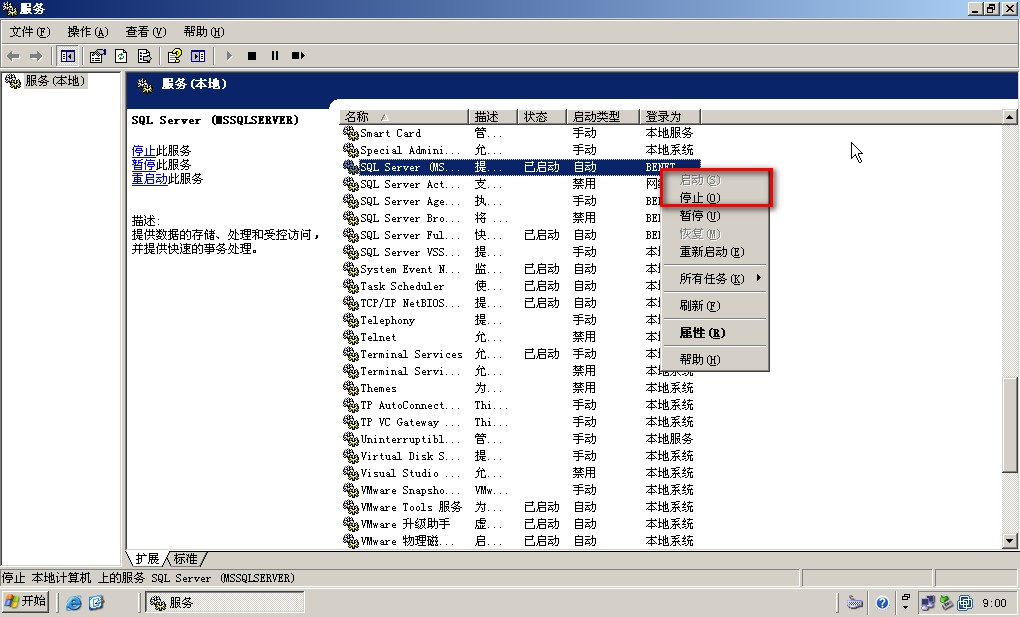Open the 文件(F) menu
Screen dimensions: 1020x617
30,32
